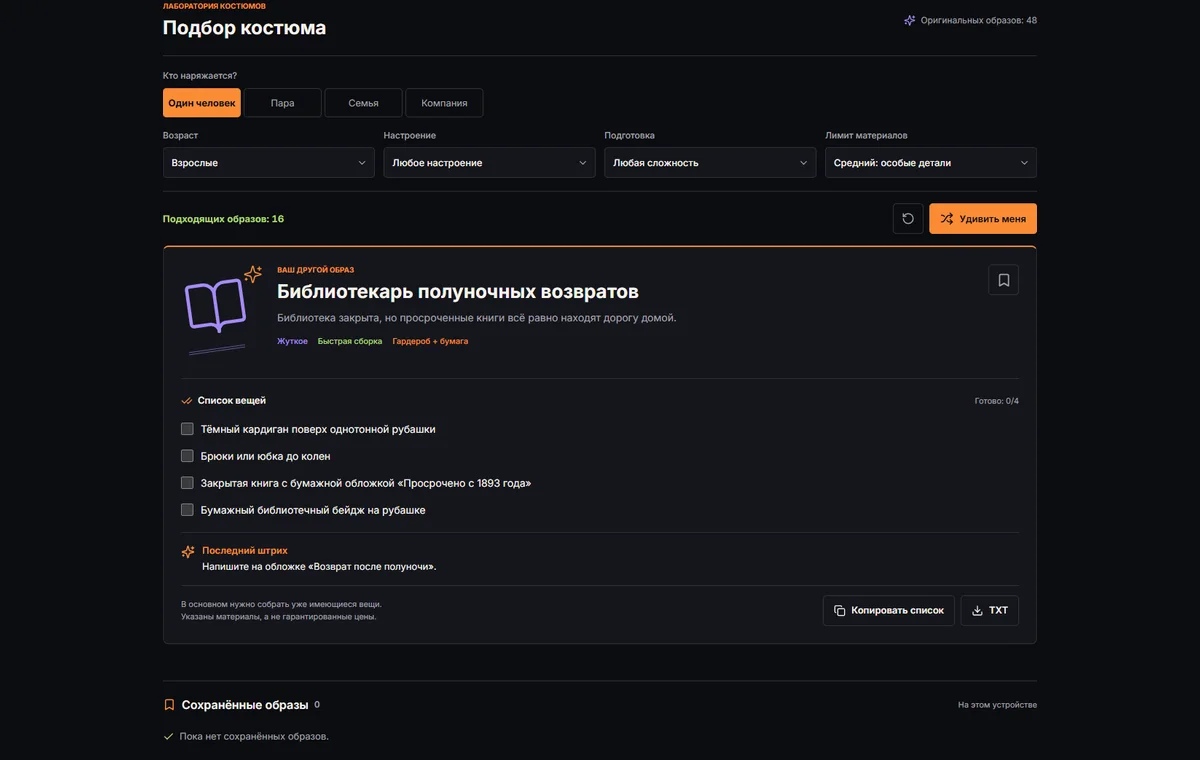Viewport: 1200px width, 760px height.
Task: Bookmark the Библиотекарь полуночных возвратов costume
Action: pos(1004,280)
